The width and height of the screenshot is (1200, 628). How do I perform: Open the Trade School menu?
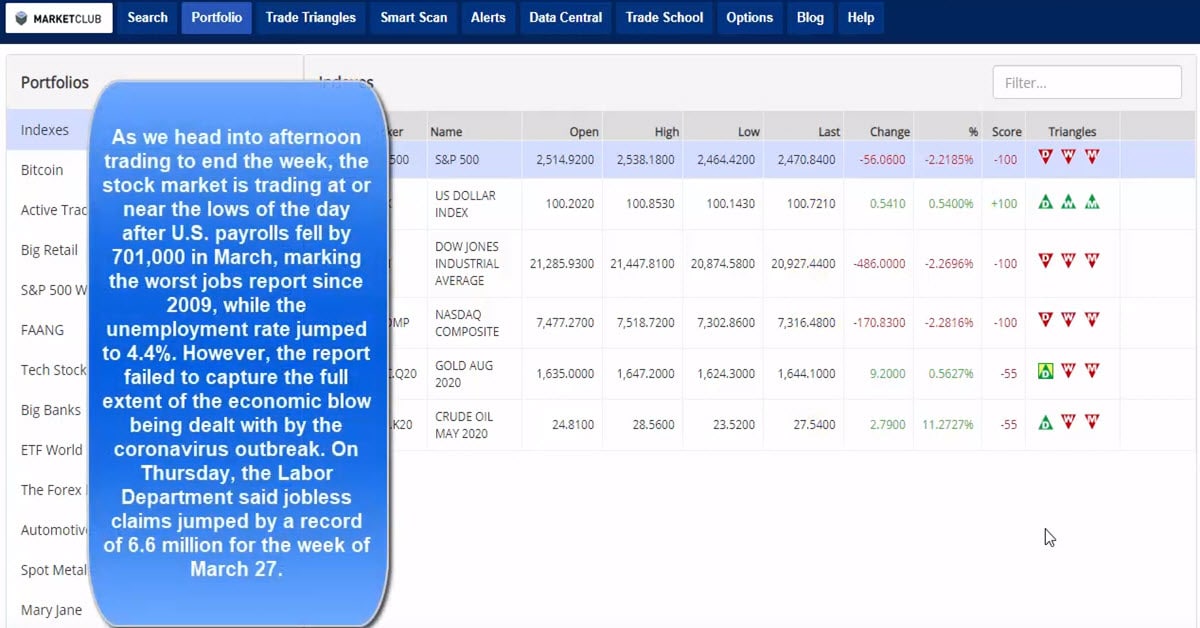[x=665, y=18]
